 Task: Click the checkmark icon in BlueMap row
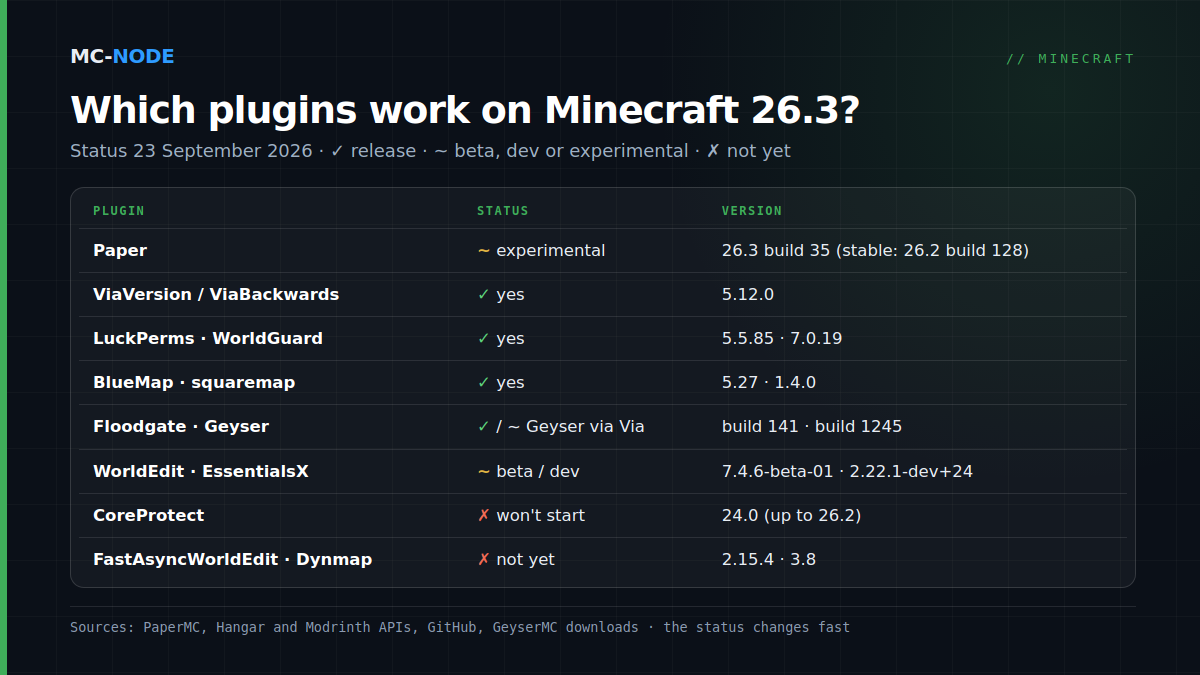coord(484,383)
